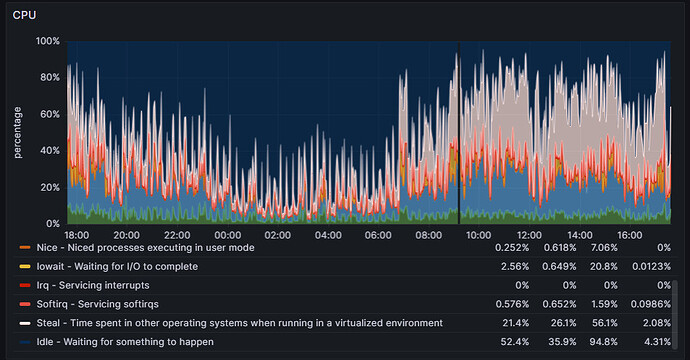Click Steal value 21.4%
This screenshot has height=360, width=690.
516,323
